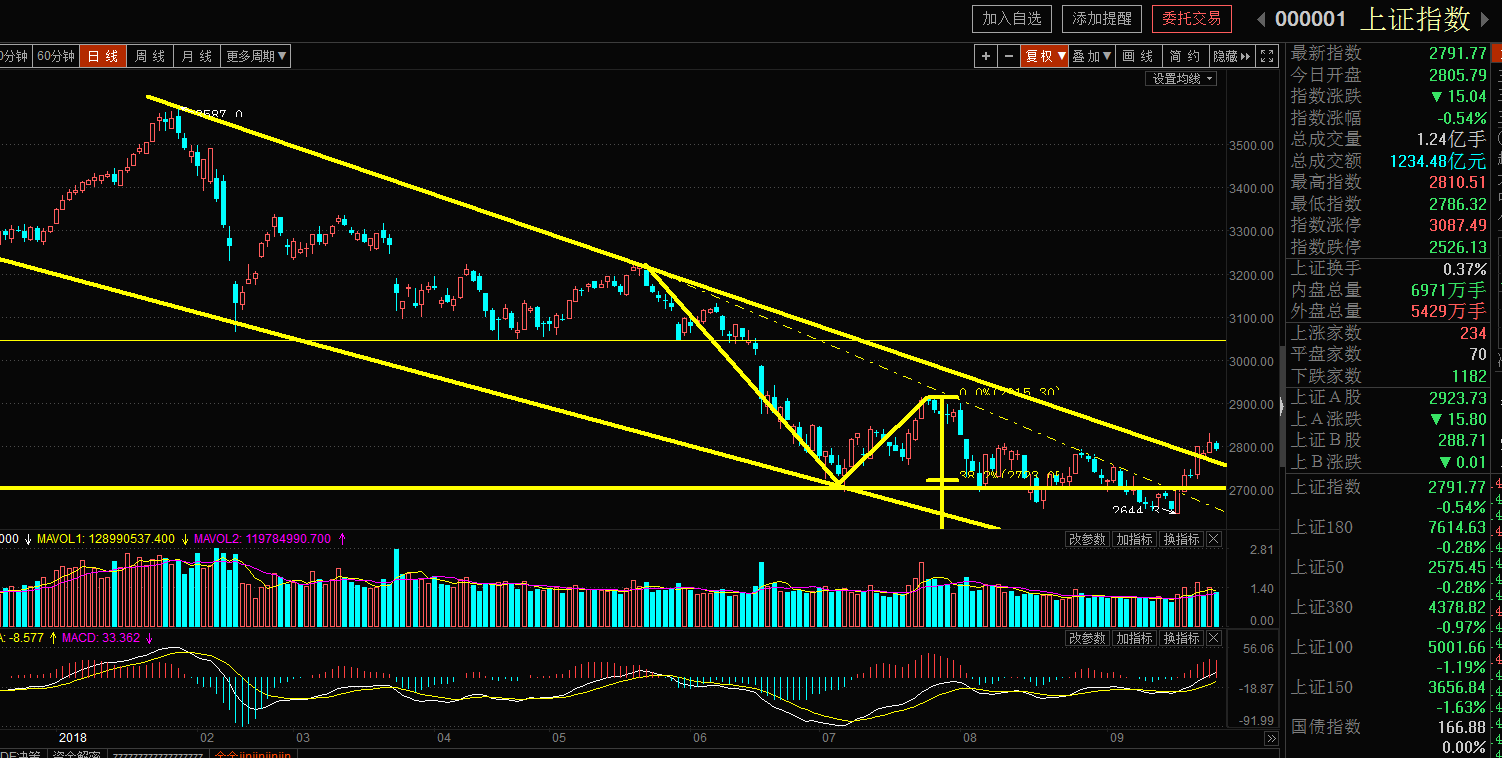The height and width of the screenshot is (758, 1502).
Task: Click the 外盘总量 value 5429万手
Action: coord(1448,311)
